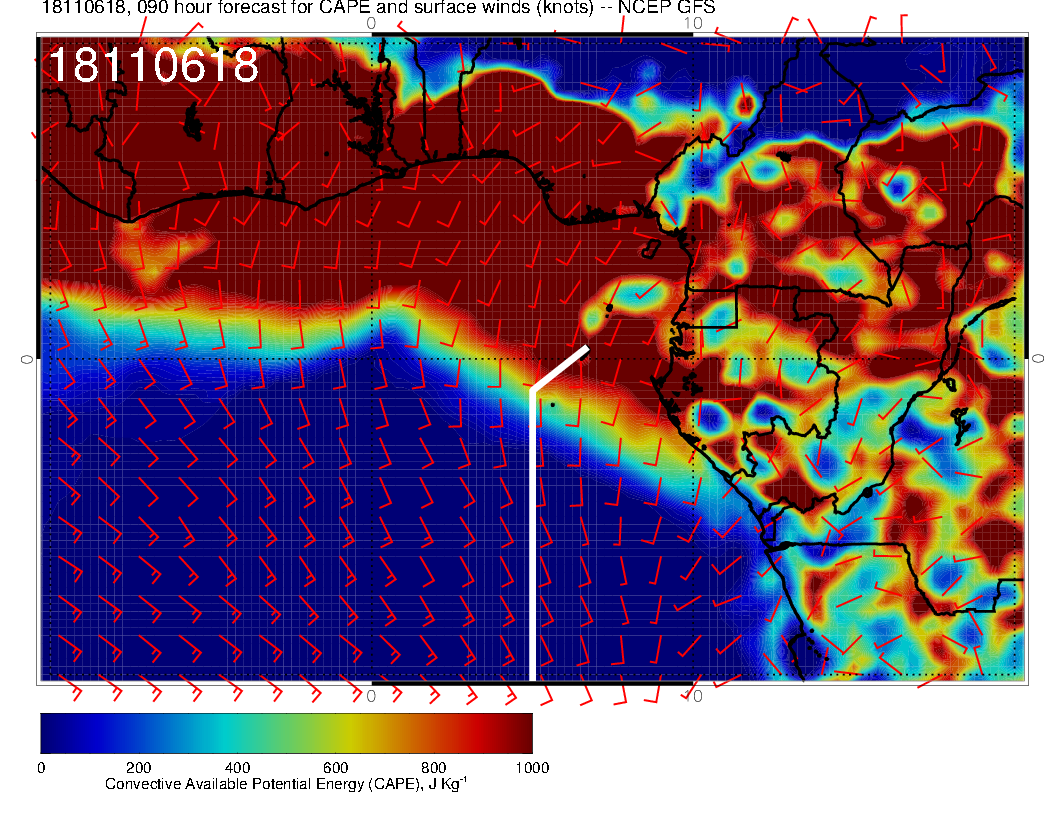Click the 200 tick label under the colorbar
This screenshot has width=1056, height=816.
coord(138,767)
